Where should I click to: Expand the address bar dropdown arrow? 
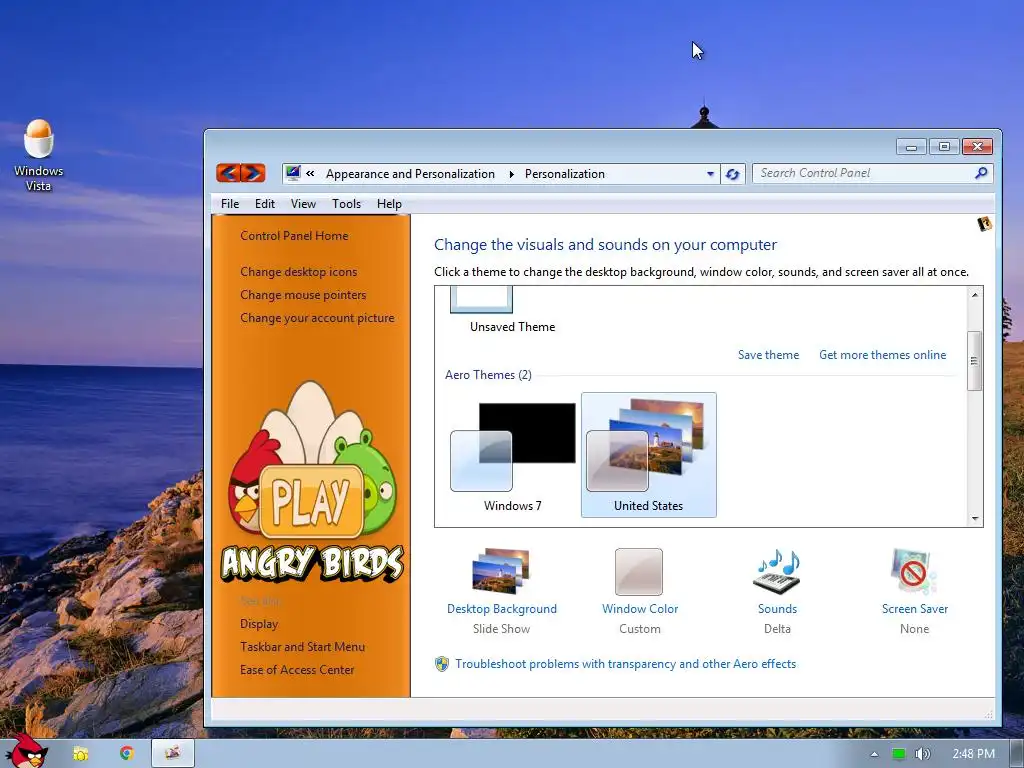[x=710, y=174]
